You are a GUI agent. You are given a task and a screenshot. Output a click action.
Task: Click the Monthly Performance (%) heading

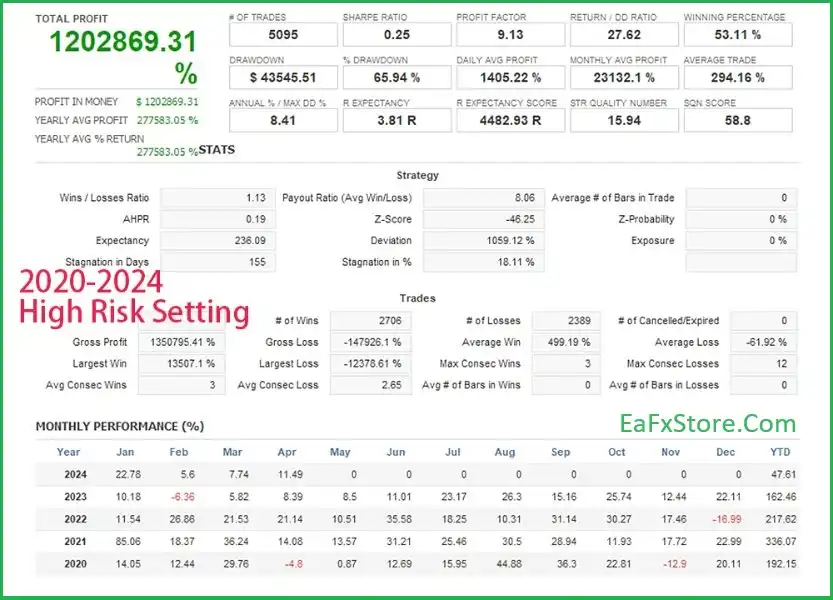120,426
